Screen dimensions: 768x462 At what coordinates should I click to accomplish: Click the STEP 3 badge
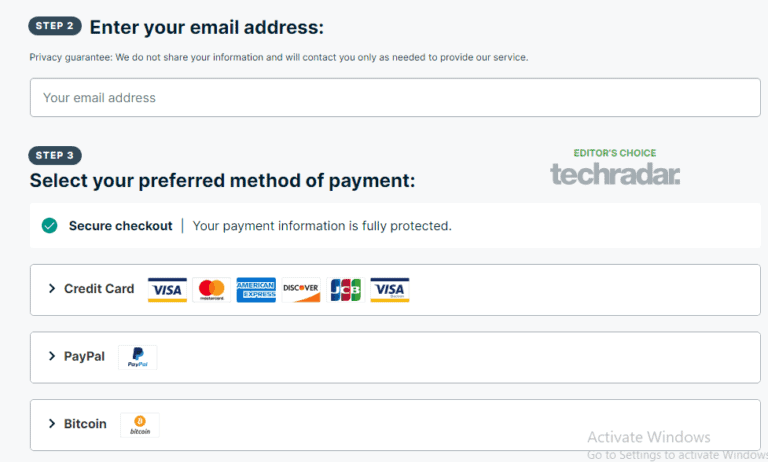[55, 155]
